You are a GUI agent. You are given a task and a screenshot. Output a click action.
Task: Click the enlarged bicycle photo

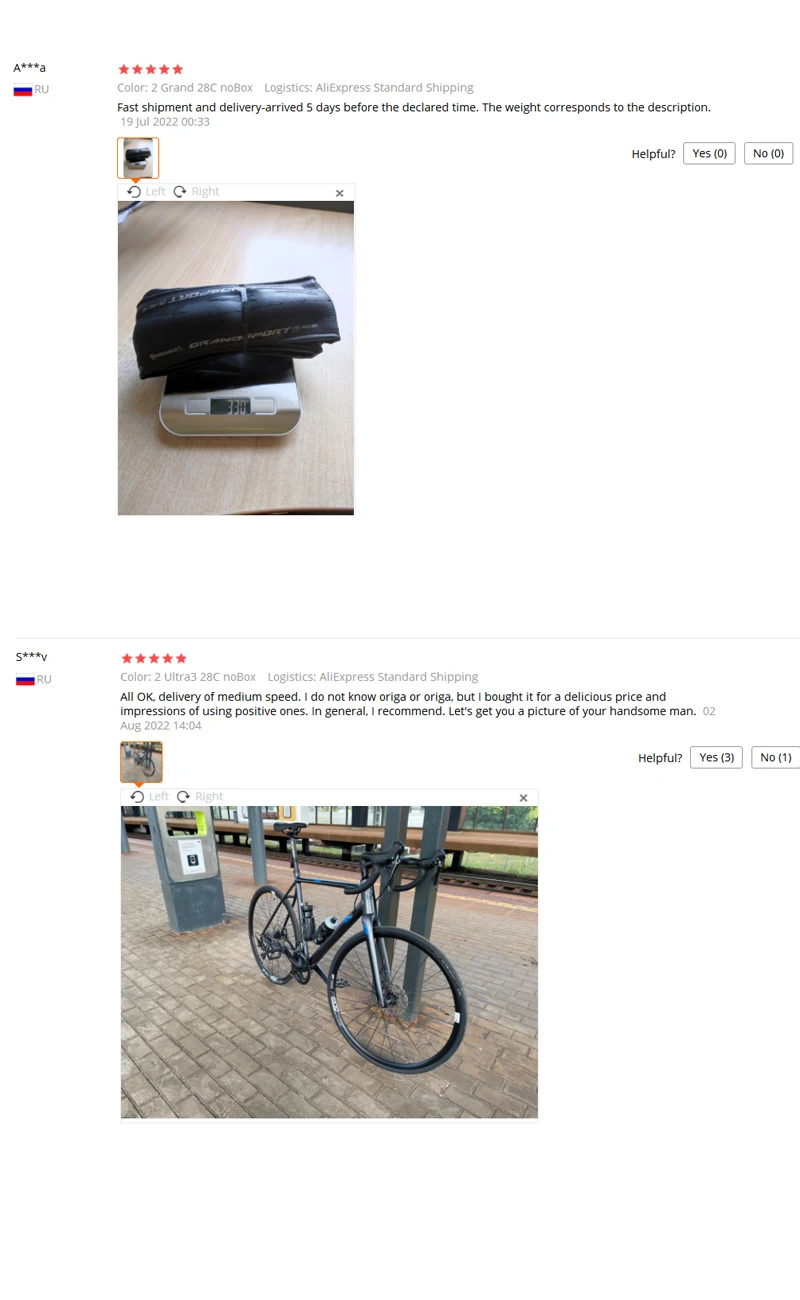[x=329, y=962]
